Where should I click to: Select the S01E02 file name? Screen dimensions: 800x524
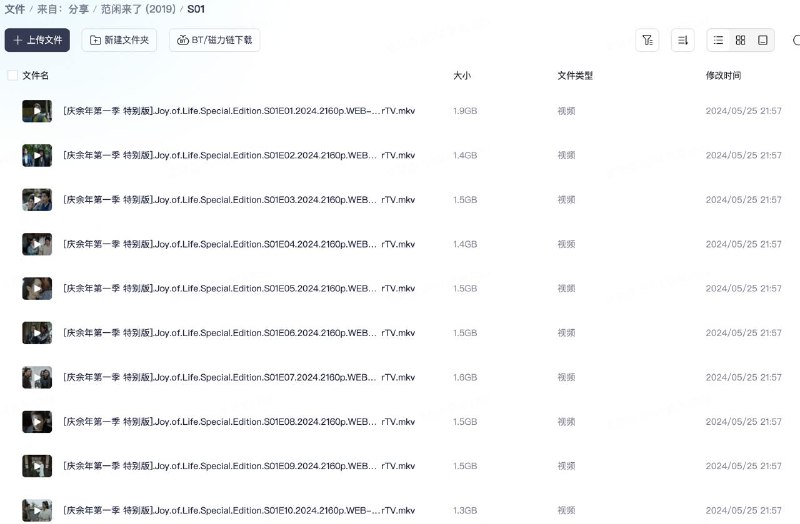[239, 155]
